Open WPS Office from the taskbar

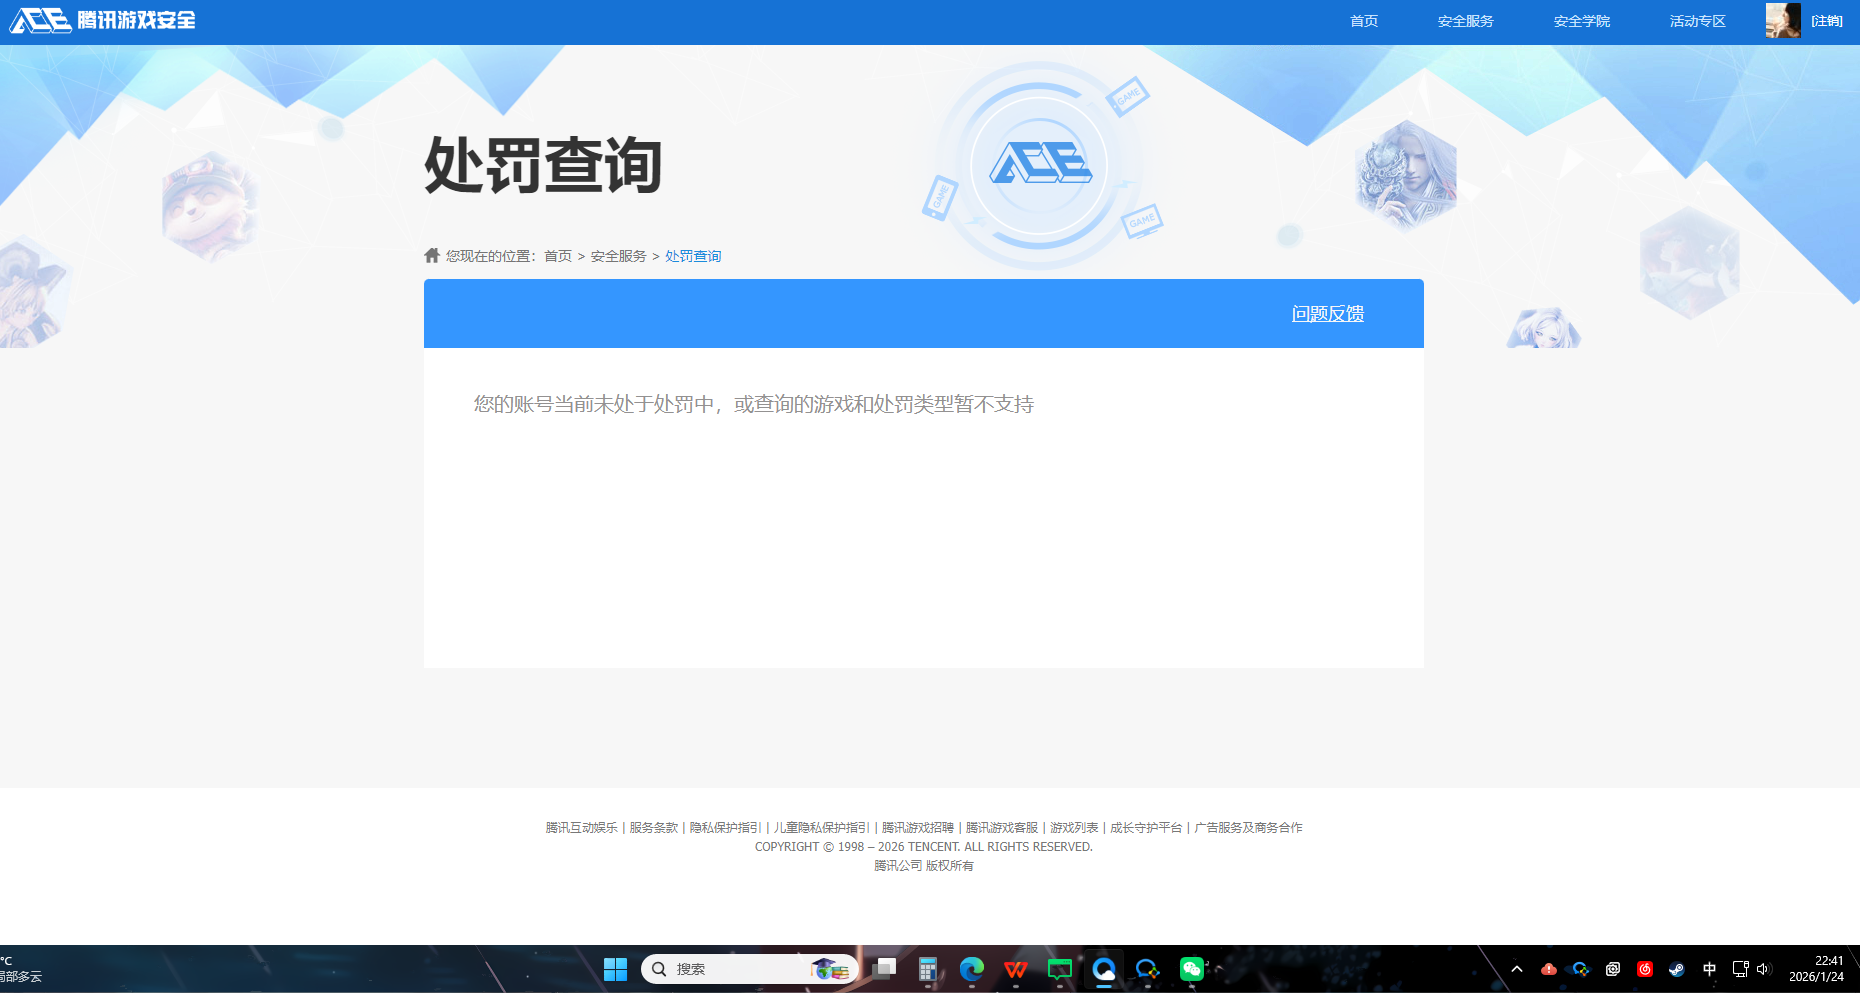(1016, 969)
